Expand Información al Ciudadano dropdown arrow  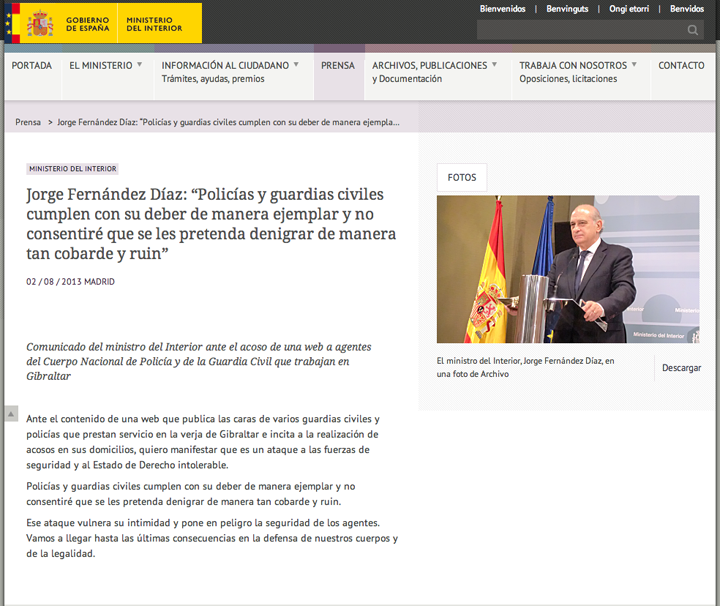coord(296,65)
